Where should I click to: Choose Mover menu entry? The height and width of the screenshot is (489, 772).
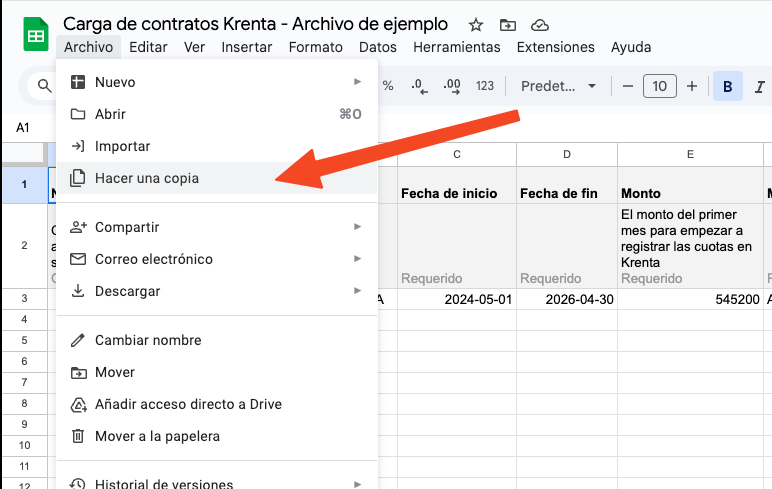pos(217,372)
